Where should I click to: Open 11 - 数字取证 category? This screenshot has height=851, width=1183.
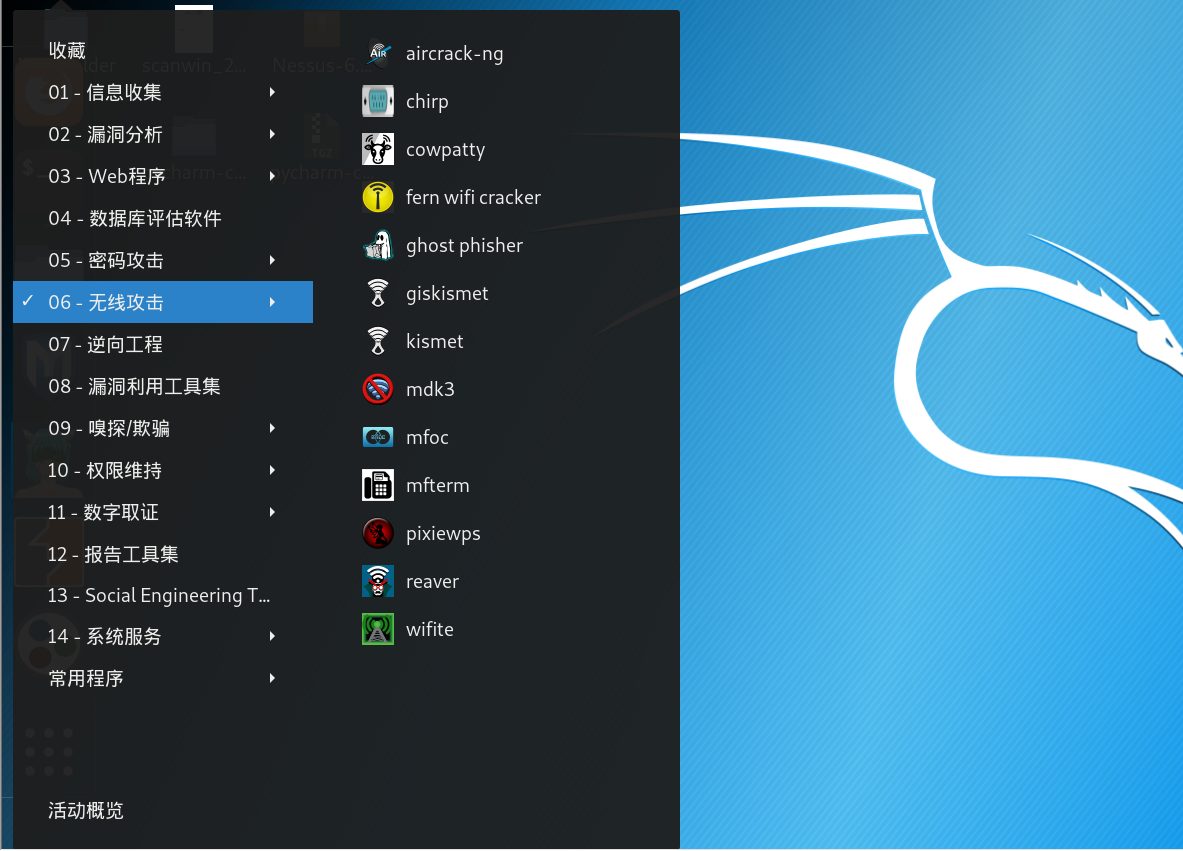(x=163, y=512)
